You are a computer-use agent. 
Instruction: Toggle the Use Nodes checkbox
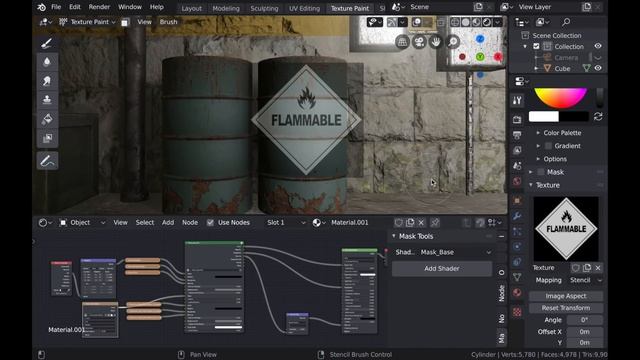click(210, 222)
